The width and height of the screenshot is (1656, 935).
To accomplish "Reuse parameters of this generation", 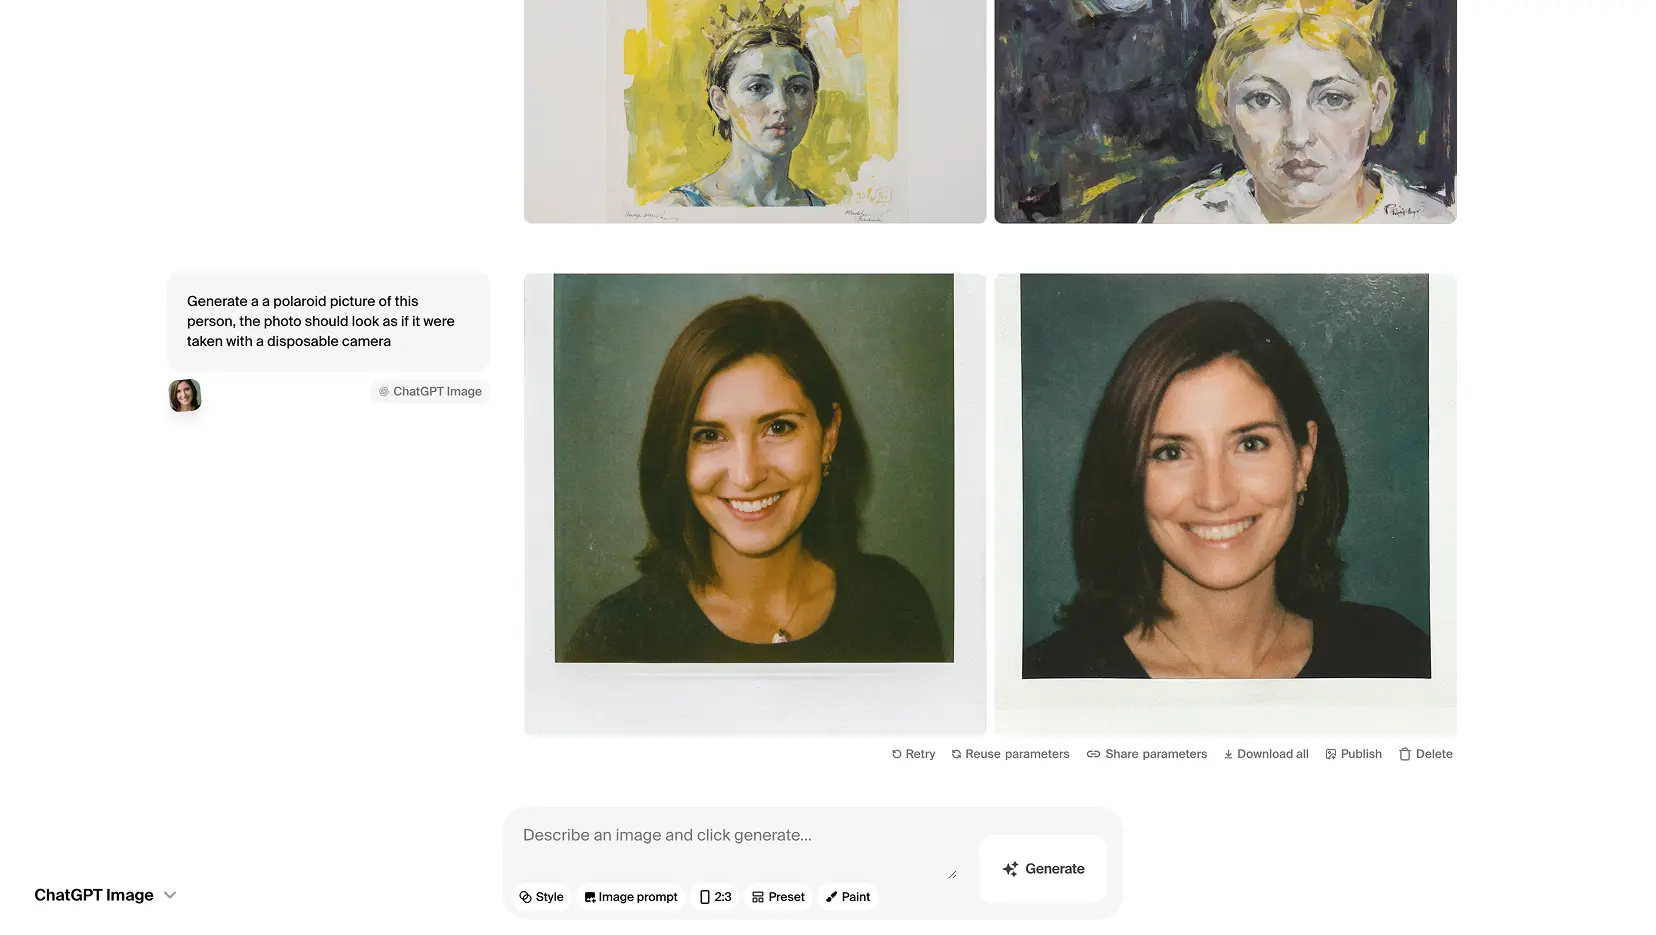I will click(1010, 754).
